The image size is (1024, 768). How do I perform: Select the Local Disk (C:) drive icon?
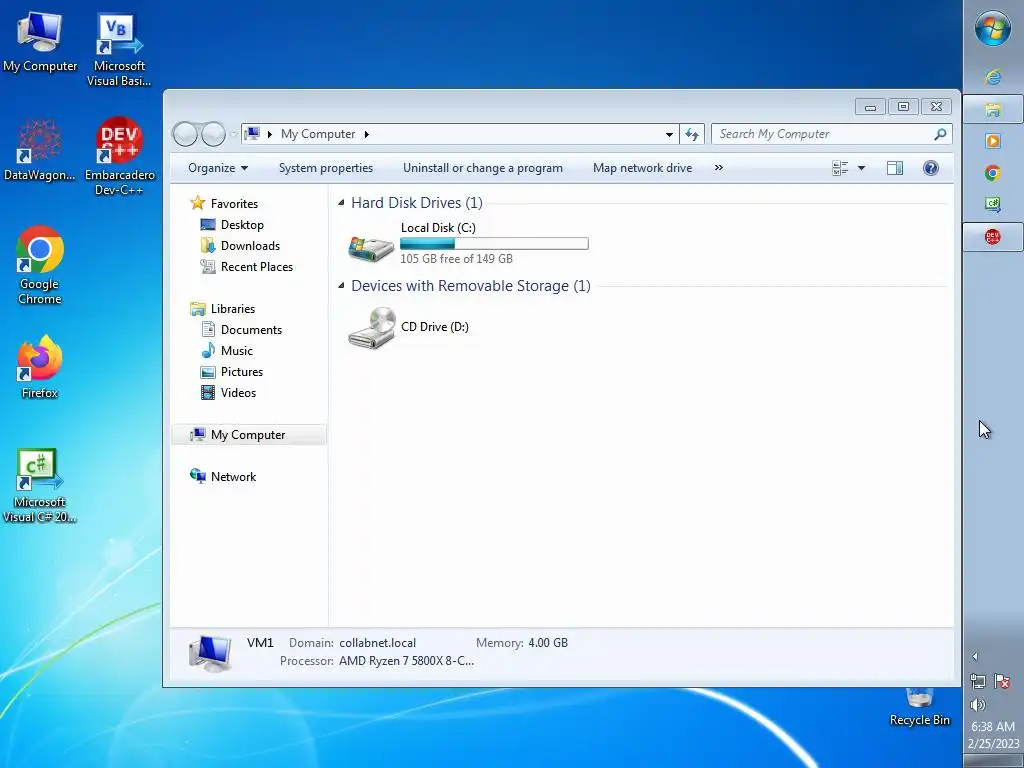click(x=371, y=247)
